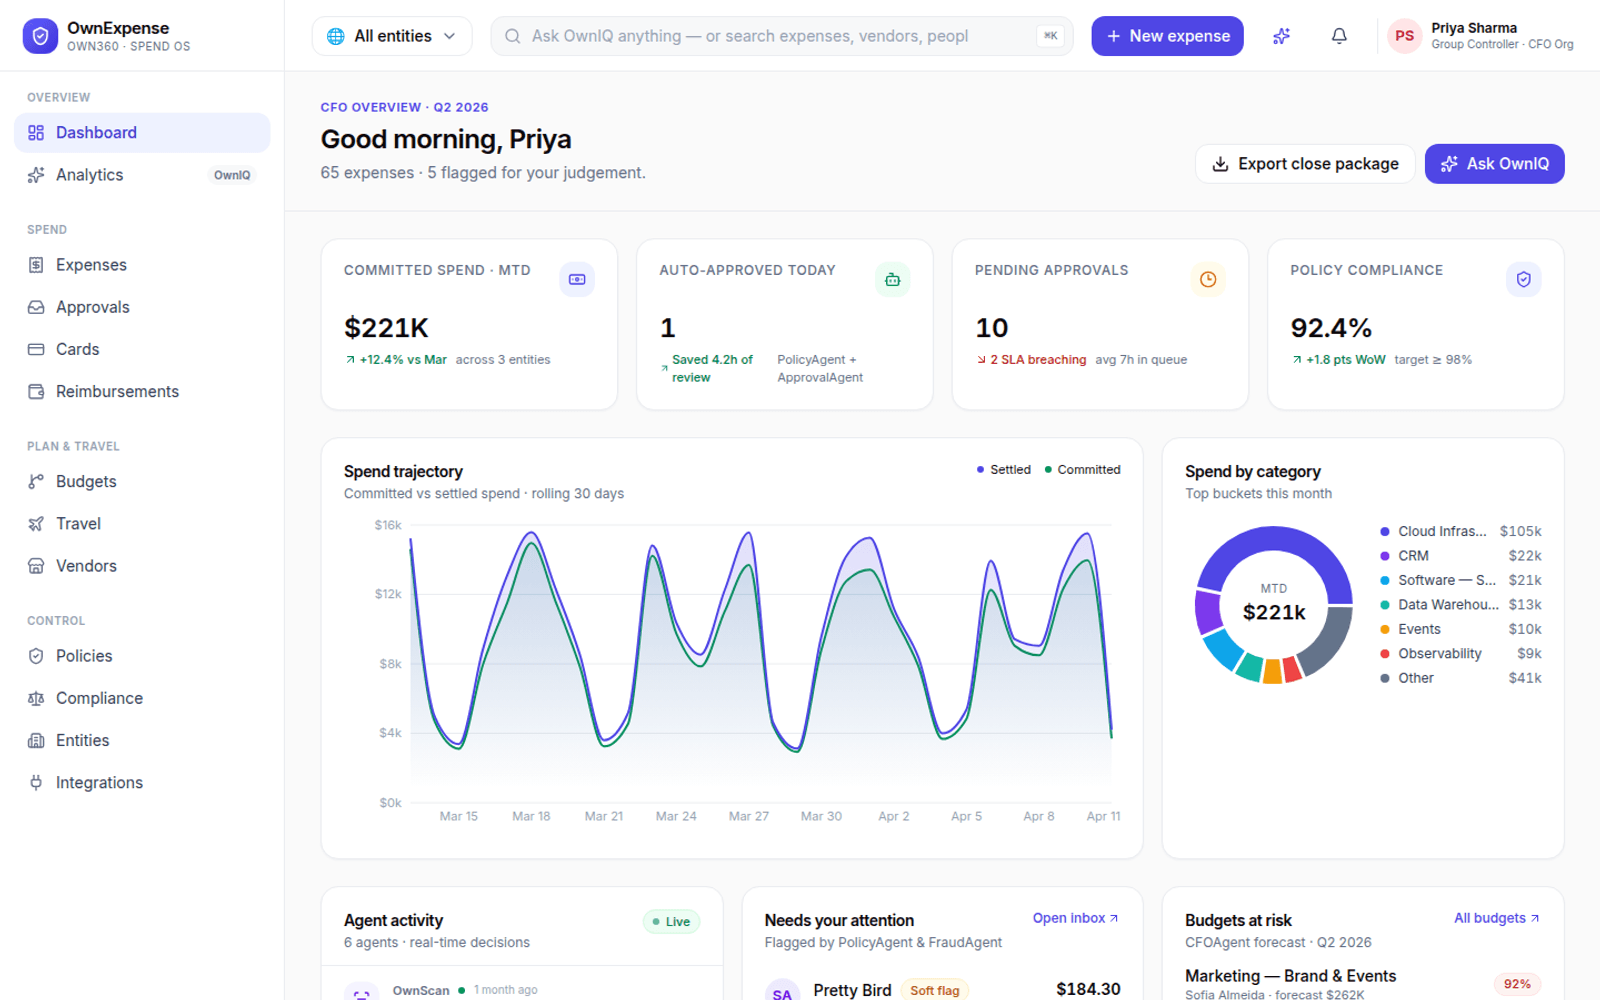Open the All budgets link
Image resolution: width=1600 pixels, height=1000 pixels.
tap(1497, 918)
